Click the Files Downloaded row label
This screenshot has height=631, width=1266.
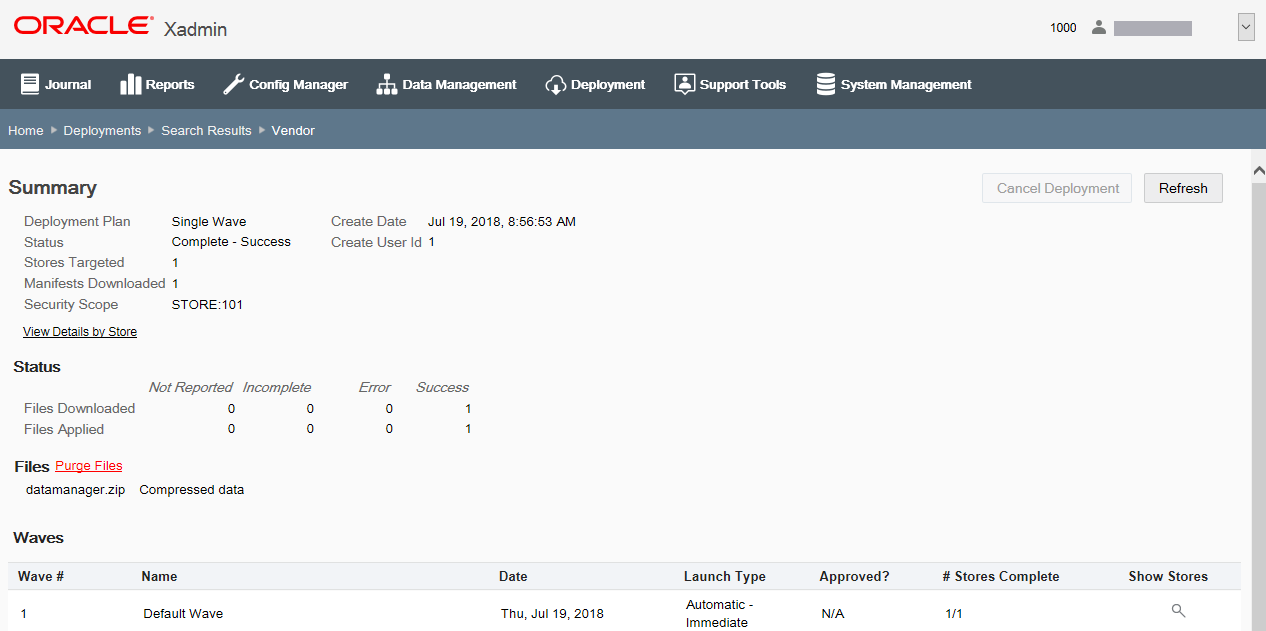coord(79,408)
